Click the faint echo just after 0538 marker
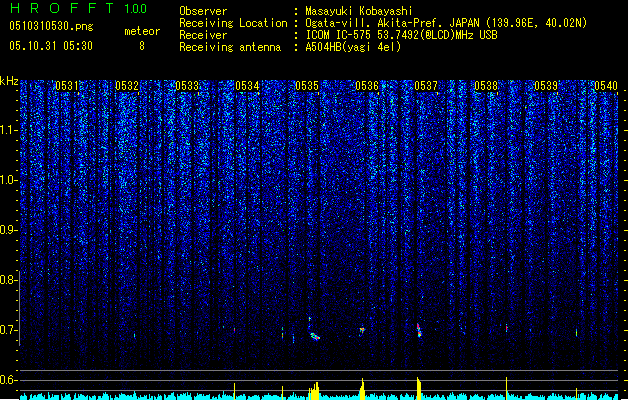This screenshot has height=400, width=629. click(507, 328)
